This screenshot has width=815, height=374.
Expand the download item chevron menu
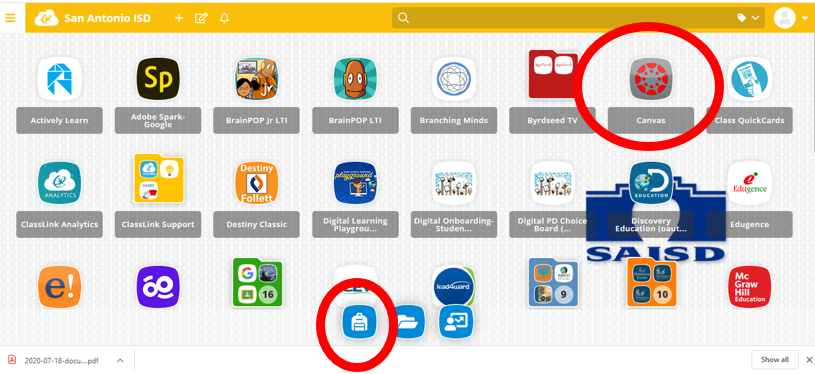pos(120,360)
